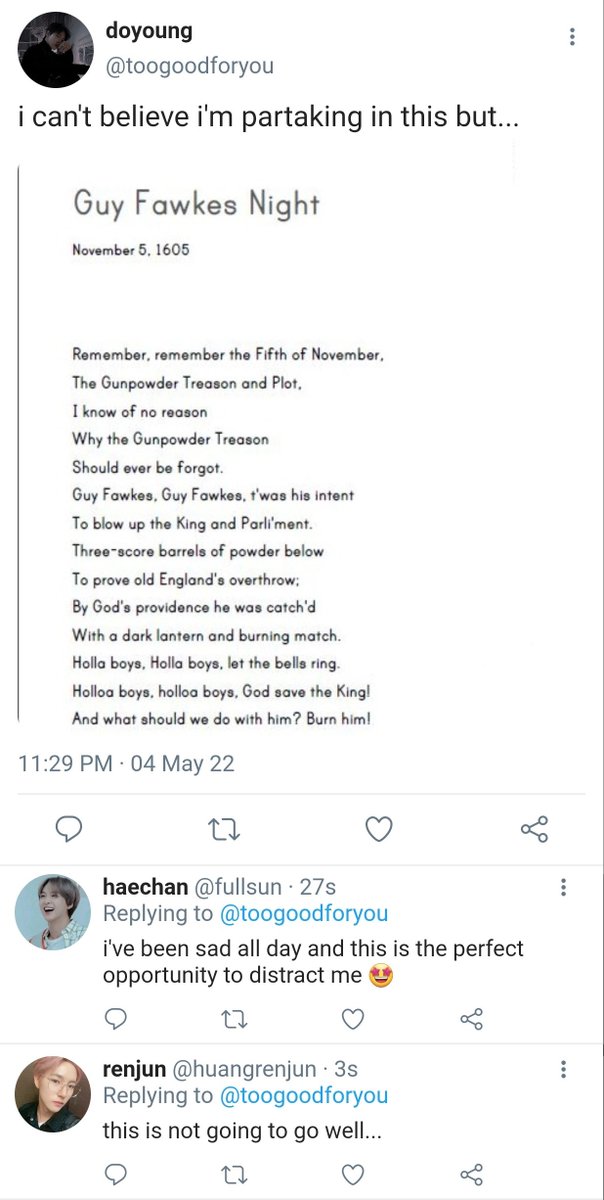Reply to haechan's comment
The image size is (604, 1200).
[x=116, y=1019]
